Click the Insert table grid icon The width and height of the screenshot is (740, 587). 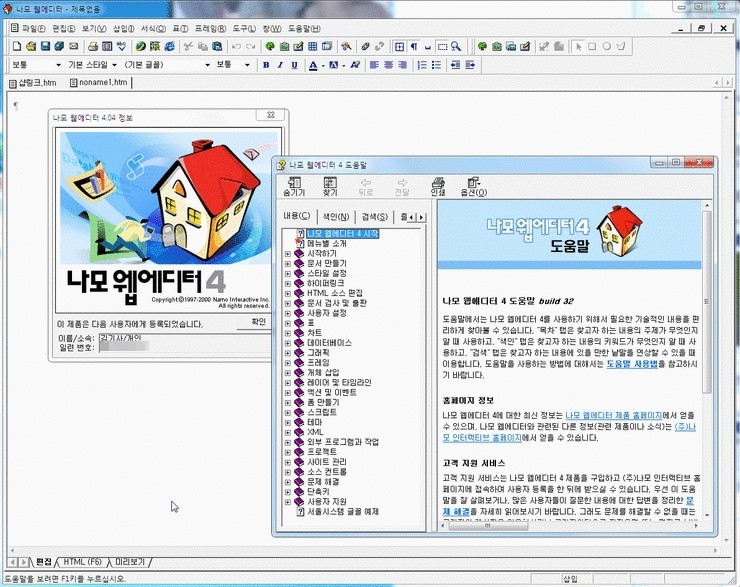[312, 46]
